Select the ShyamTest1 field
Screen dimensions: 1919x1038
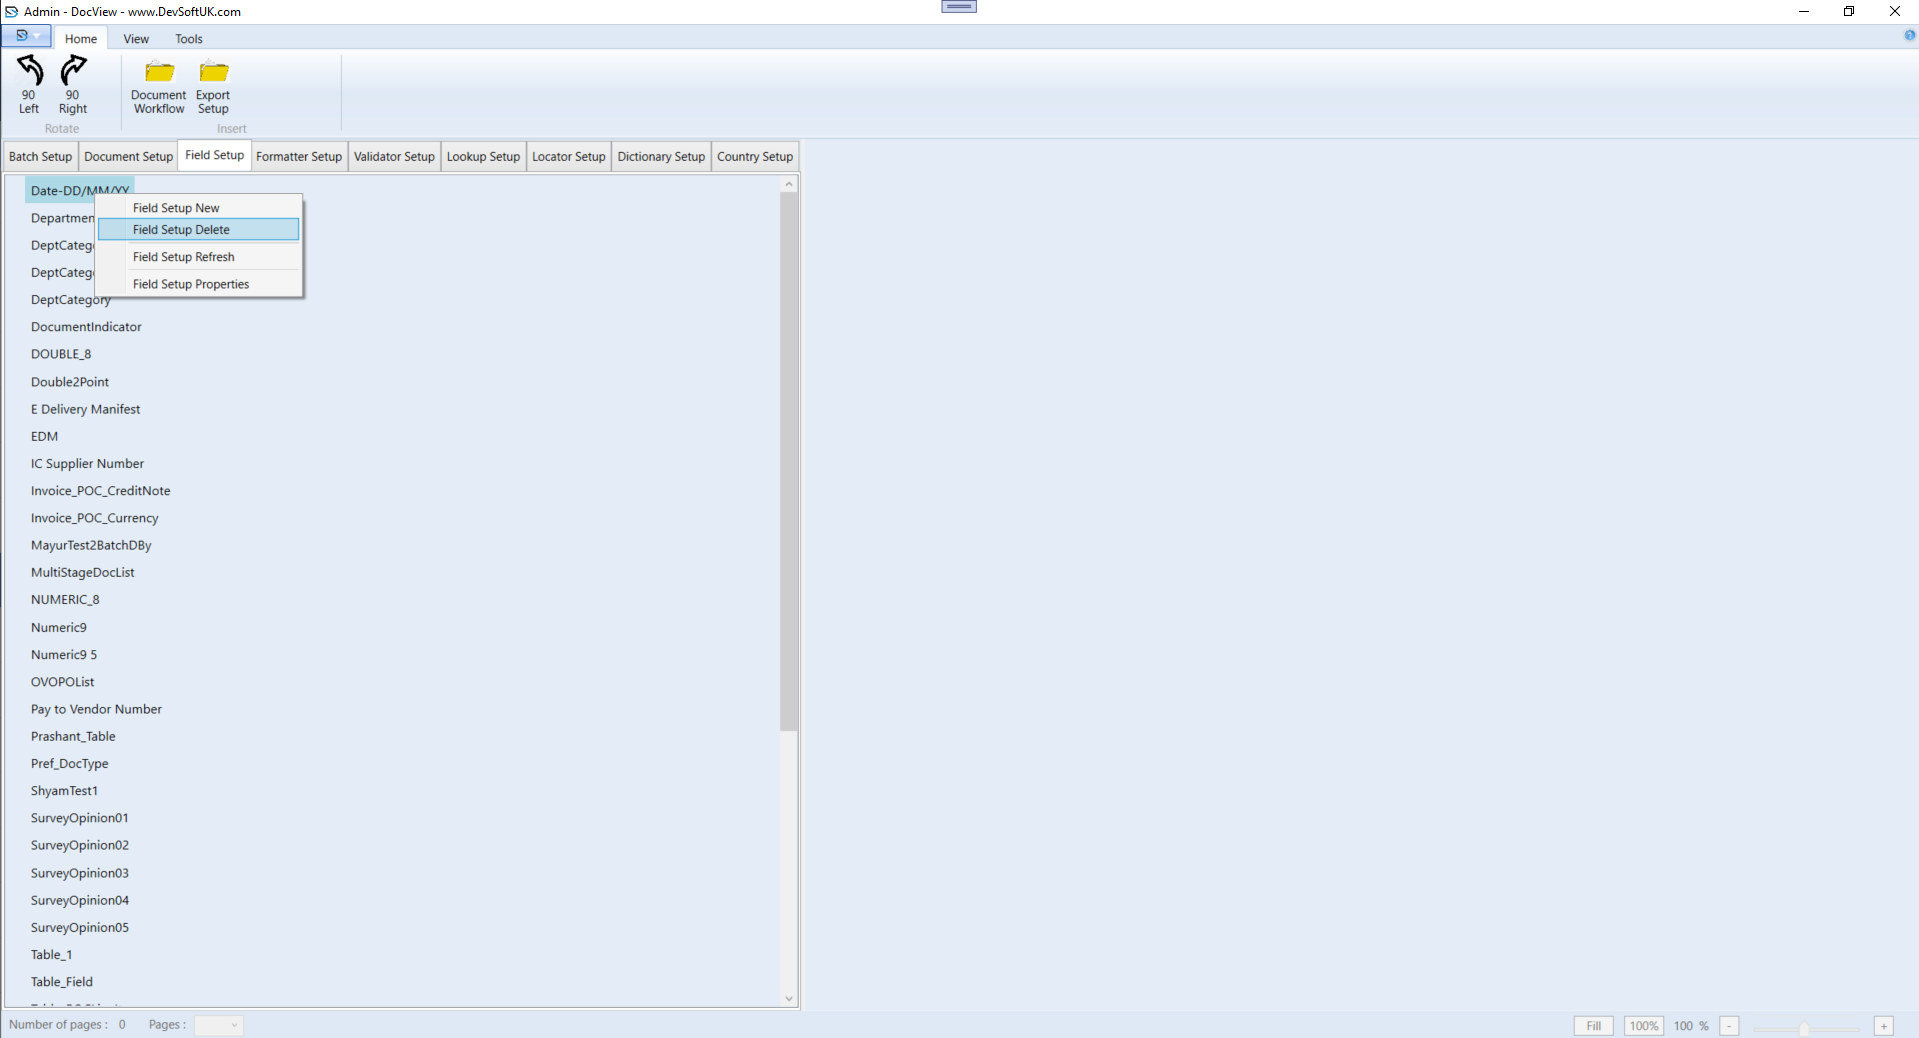click(64, 791)
